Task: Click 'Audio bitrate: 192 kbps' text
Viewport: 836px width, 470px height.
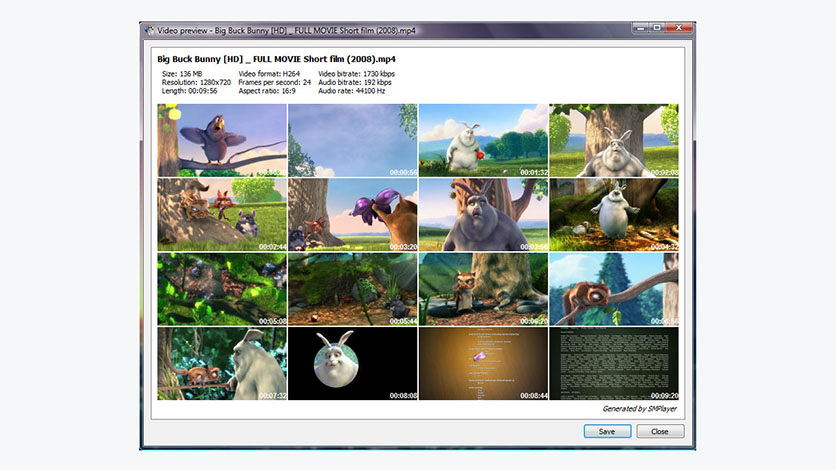Action: coord(355,82)
